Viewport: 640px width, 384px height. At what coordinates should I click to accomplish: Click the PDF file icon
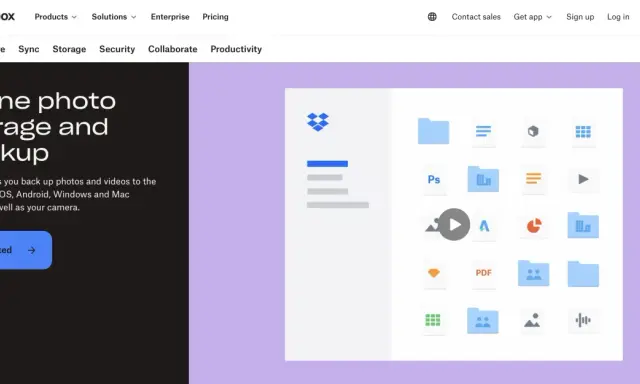coord(484,273)
